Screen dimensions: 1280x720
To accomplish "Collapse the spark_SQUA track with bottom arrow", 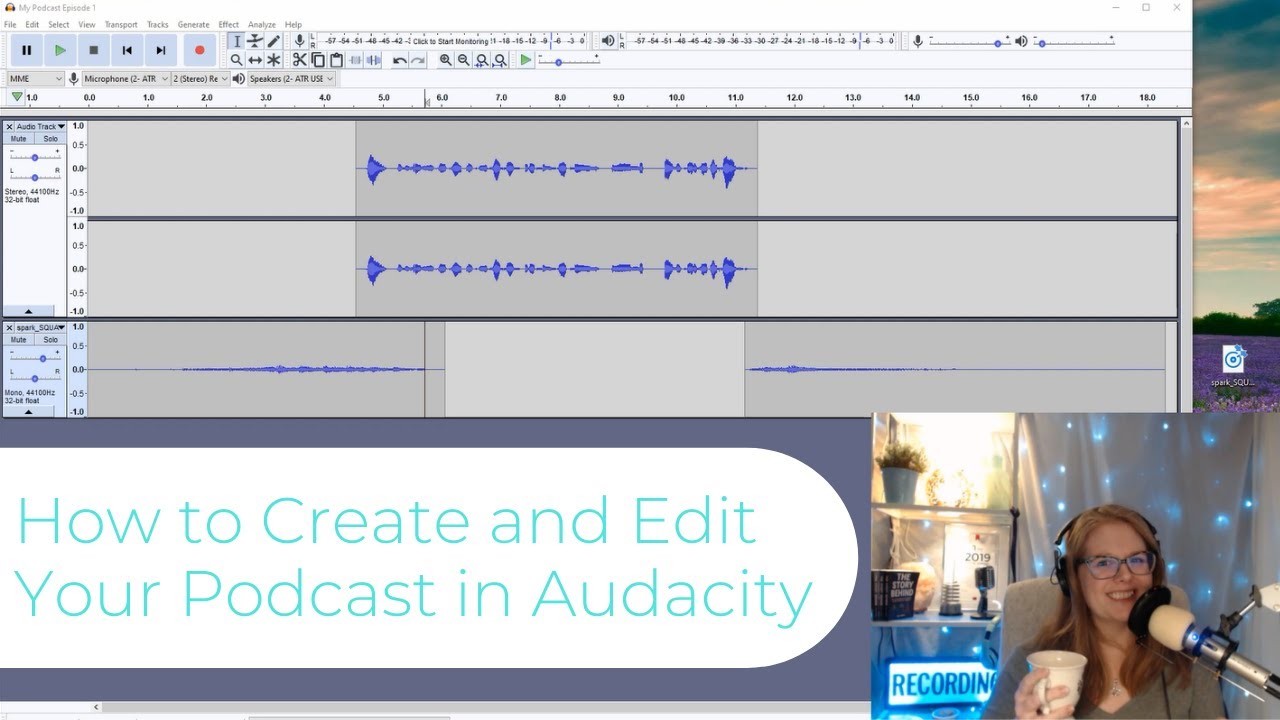I will (28, 411).
